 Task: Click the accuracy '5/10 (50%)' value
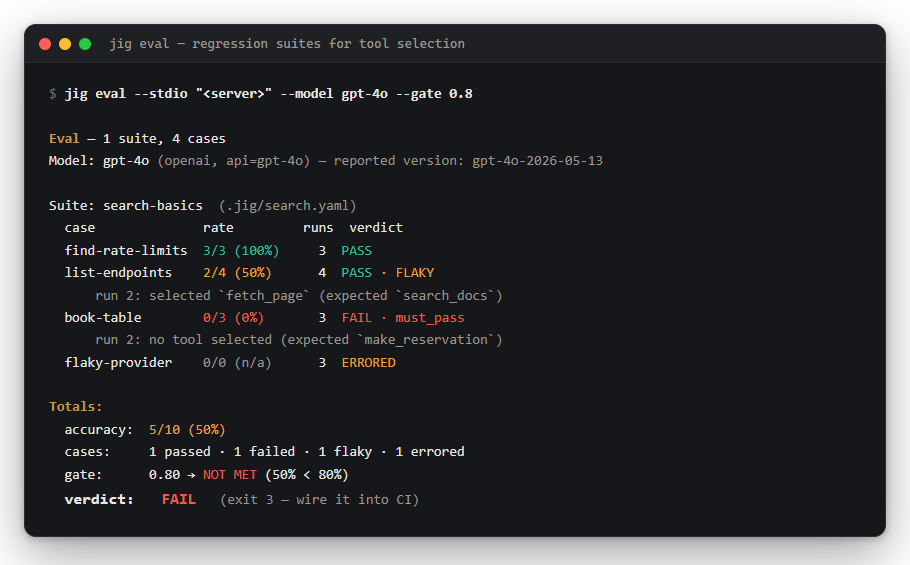coord(187,430)
